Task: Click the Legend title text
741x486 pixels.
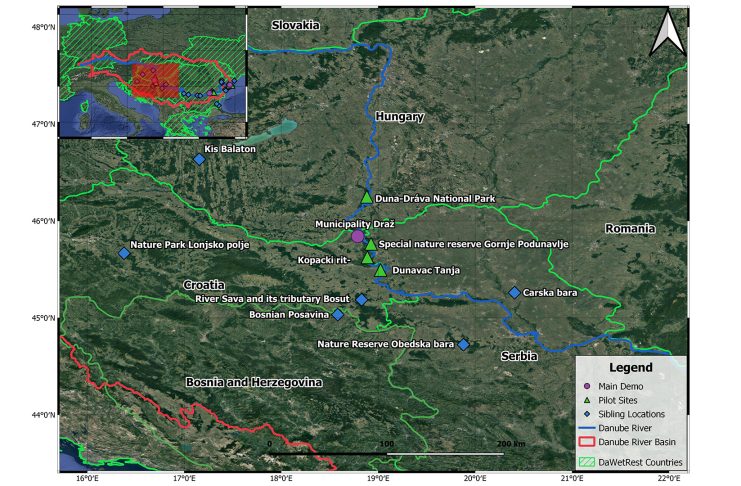Action: [630, 368]
